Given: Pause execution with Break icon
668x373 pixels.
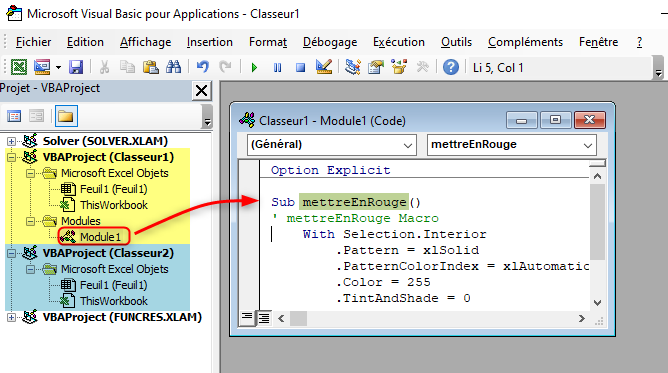Looking at the screenshot, I should (277, 67).
